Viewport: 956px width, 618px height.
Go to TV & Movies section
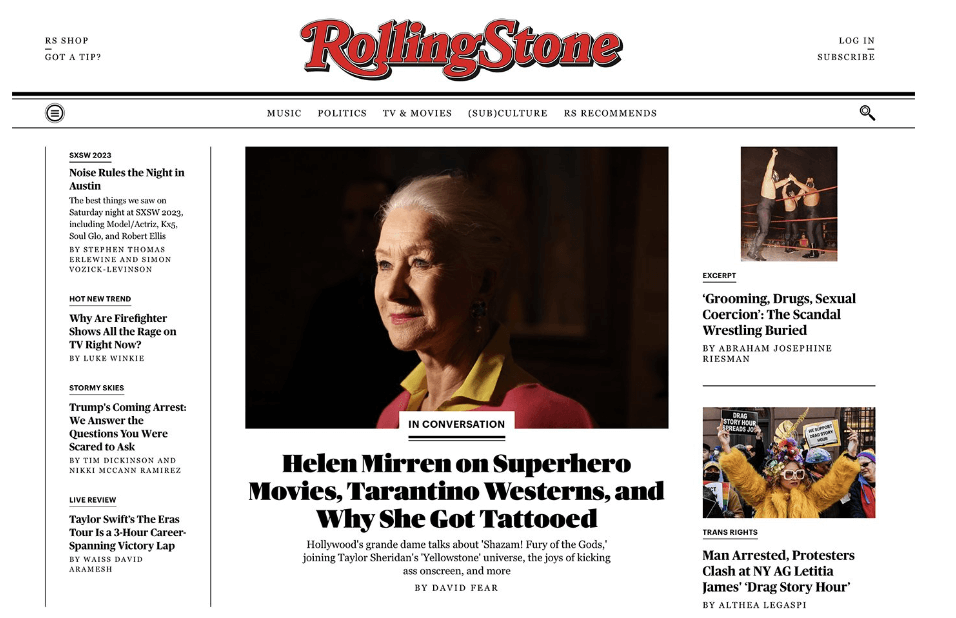point(417,113)
